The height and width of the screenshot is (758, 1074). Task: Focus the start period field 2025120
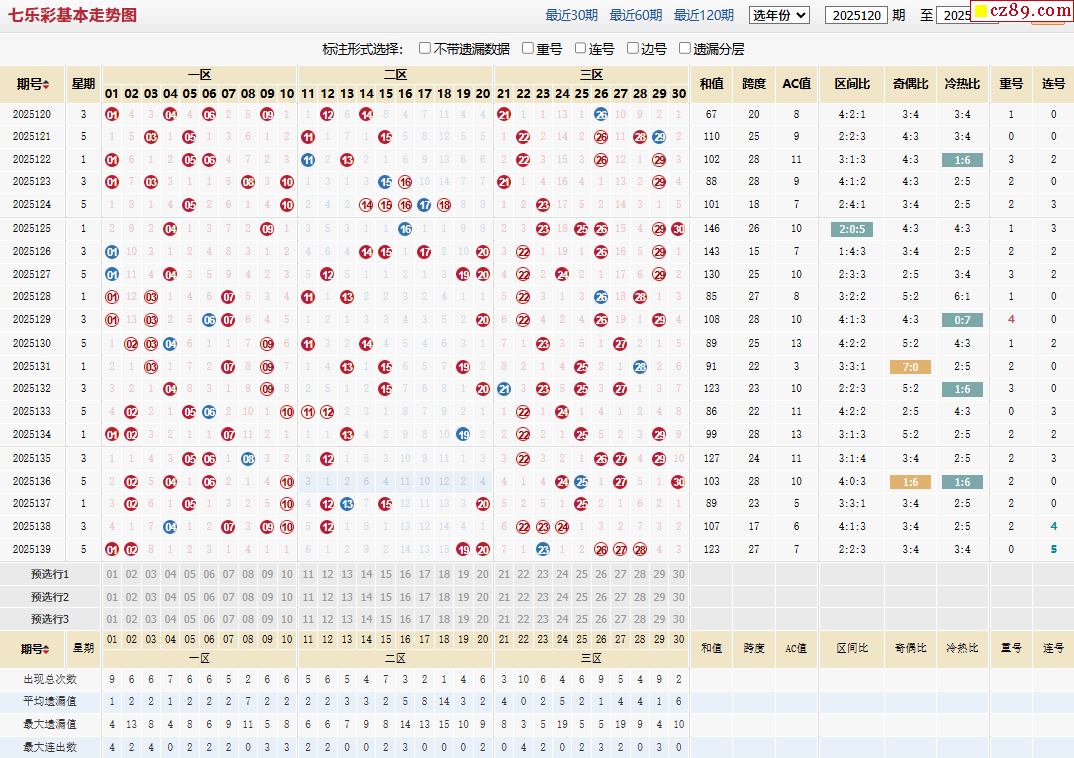coord(856,15)
